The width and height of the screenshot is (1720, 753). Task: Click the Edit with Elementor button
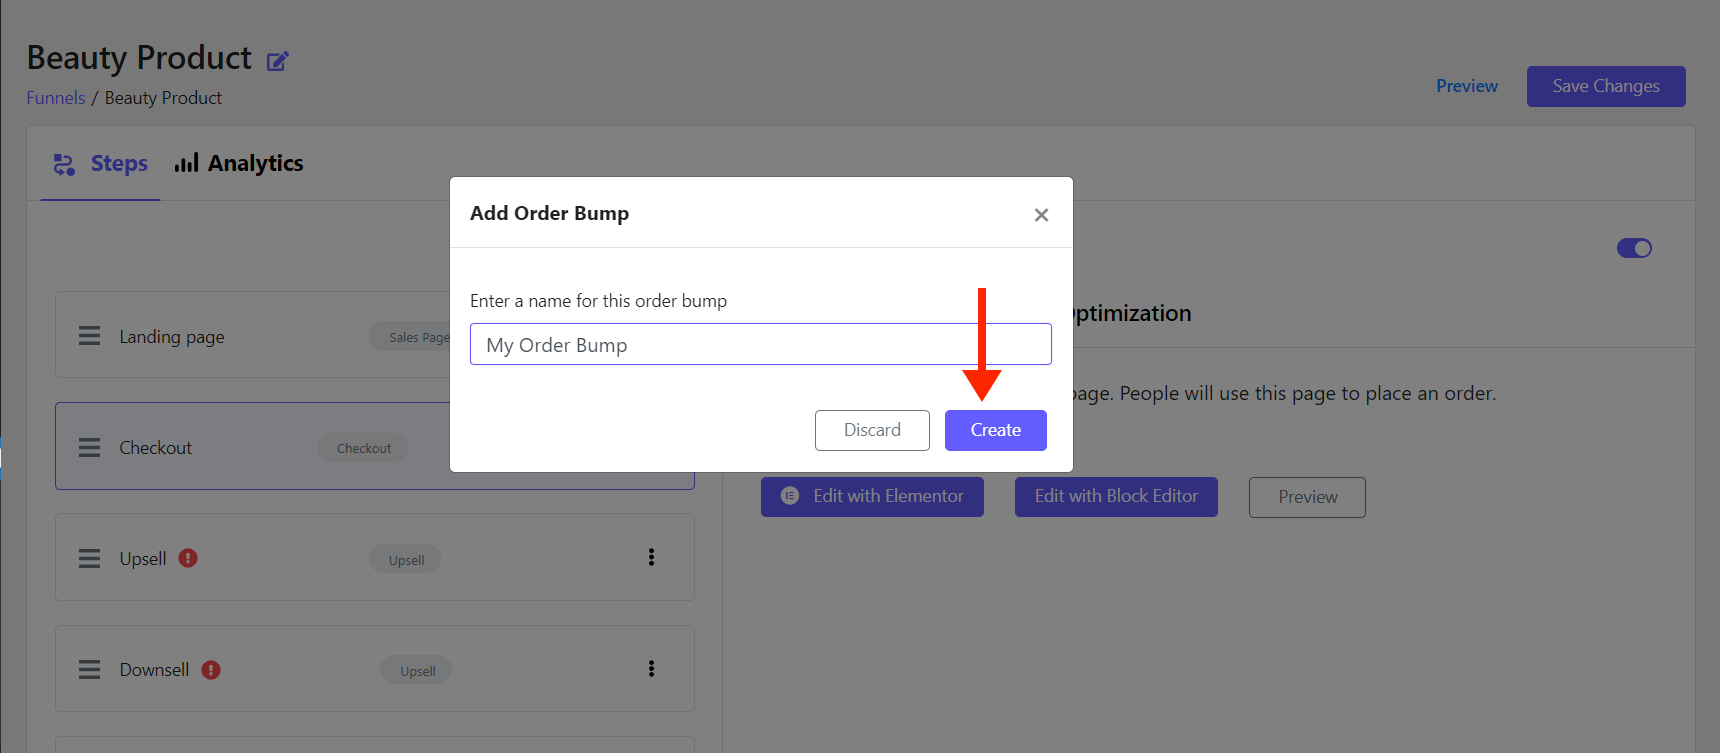872,497
